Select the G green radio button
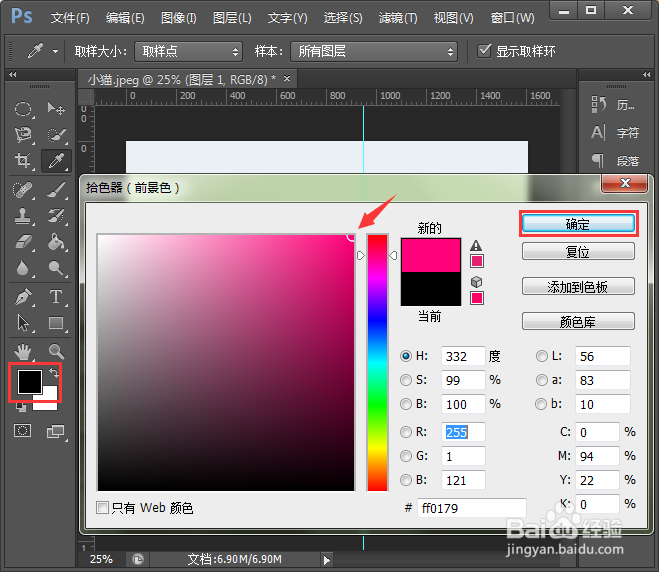This screenshot has width=659, height=572. 406,456
